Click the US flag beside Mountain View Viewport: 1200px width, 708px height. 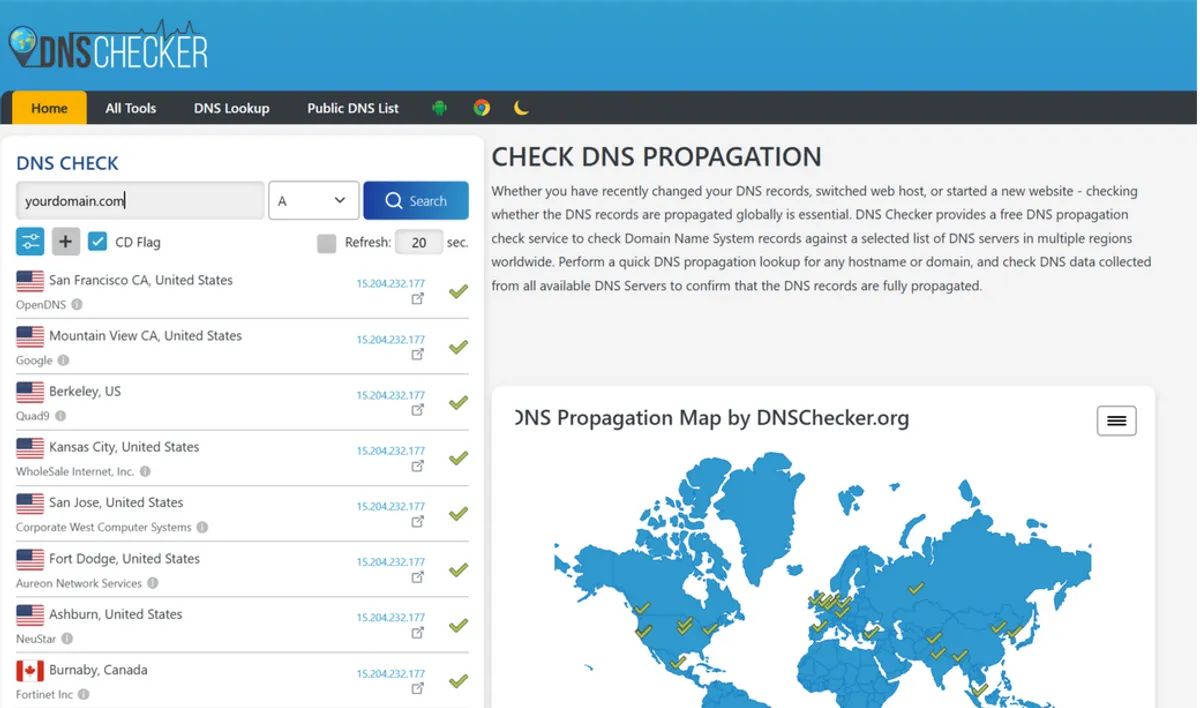(x=30, y=337)
